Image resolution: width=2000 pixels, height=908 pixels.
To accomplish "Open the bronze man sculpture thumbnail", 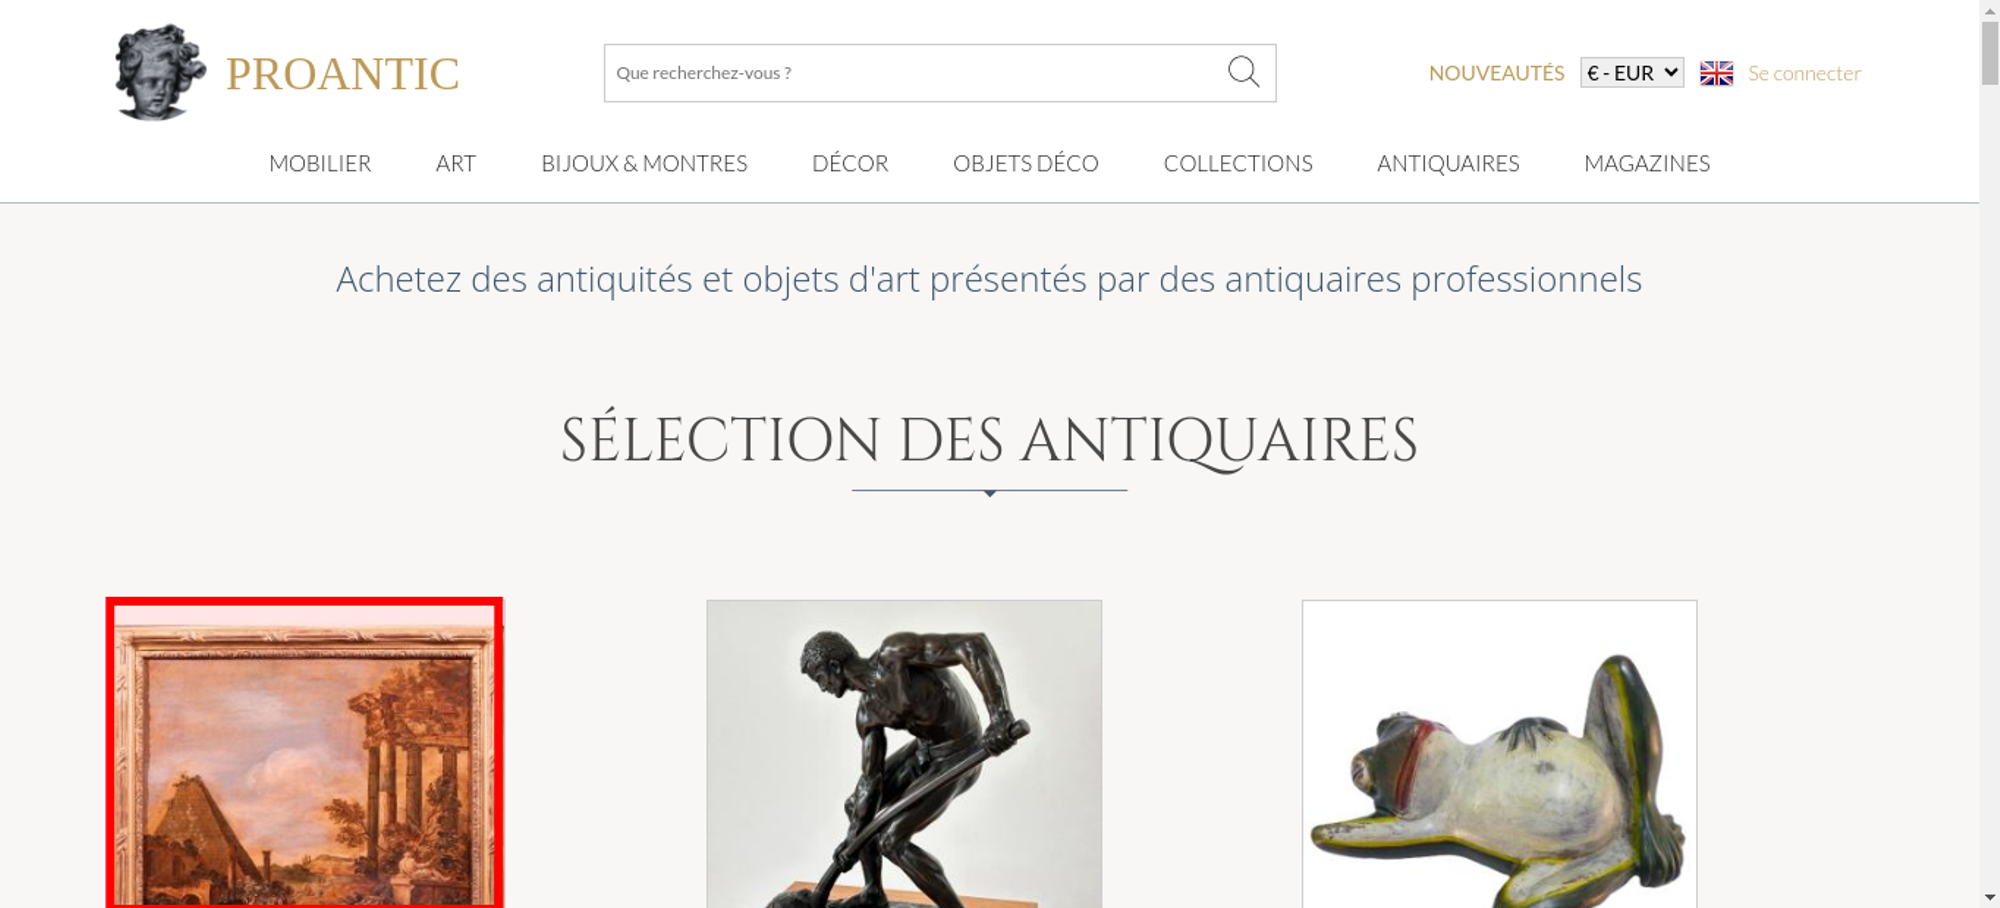I will 904,754.
